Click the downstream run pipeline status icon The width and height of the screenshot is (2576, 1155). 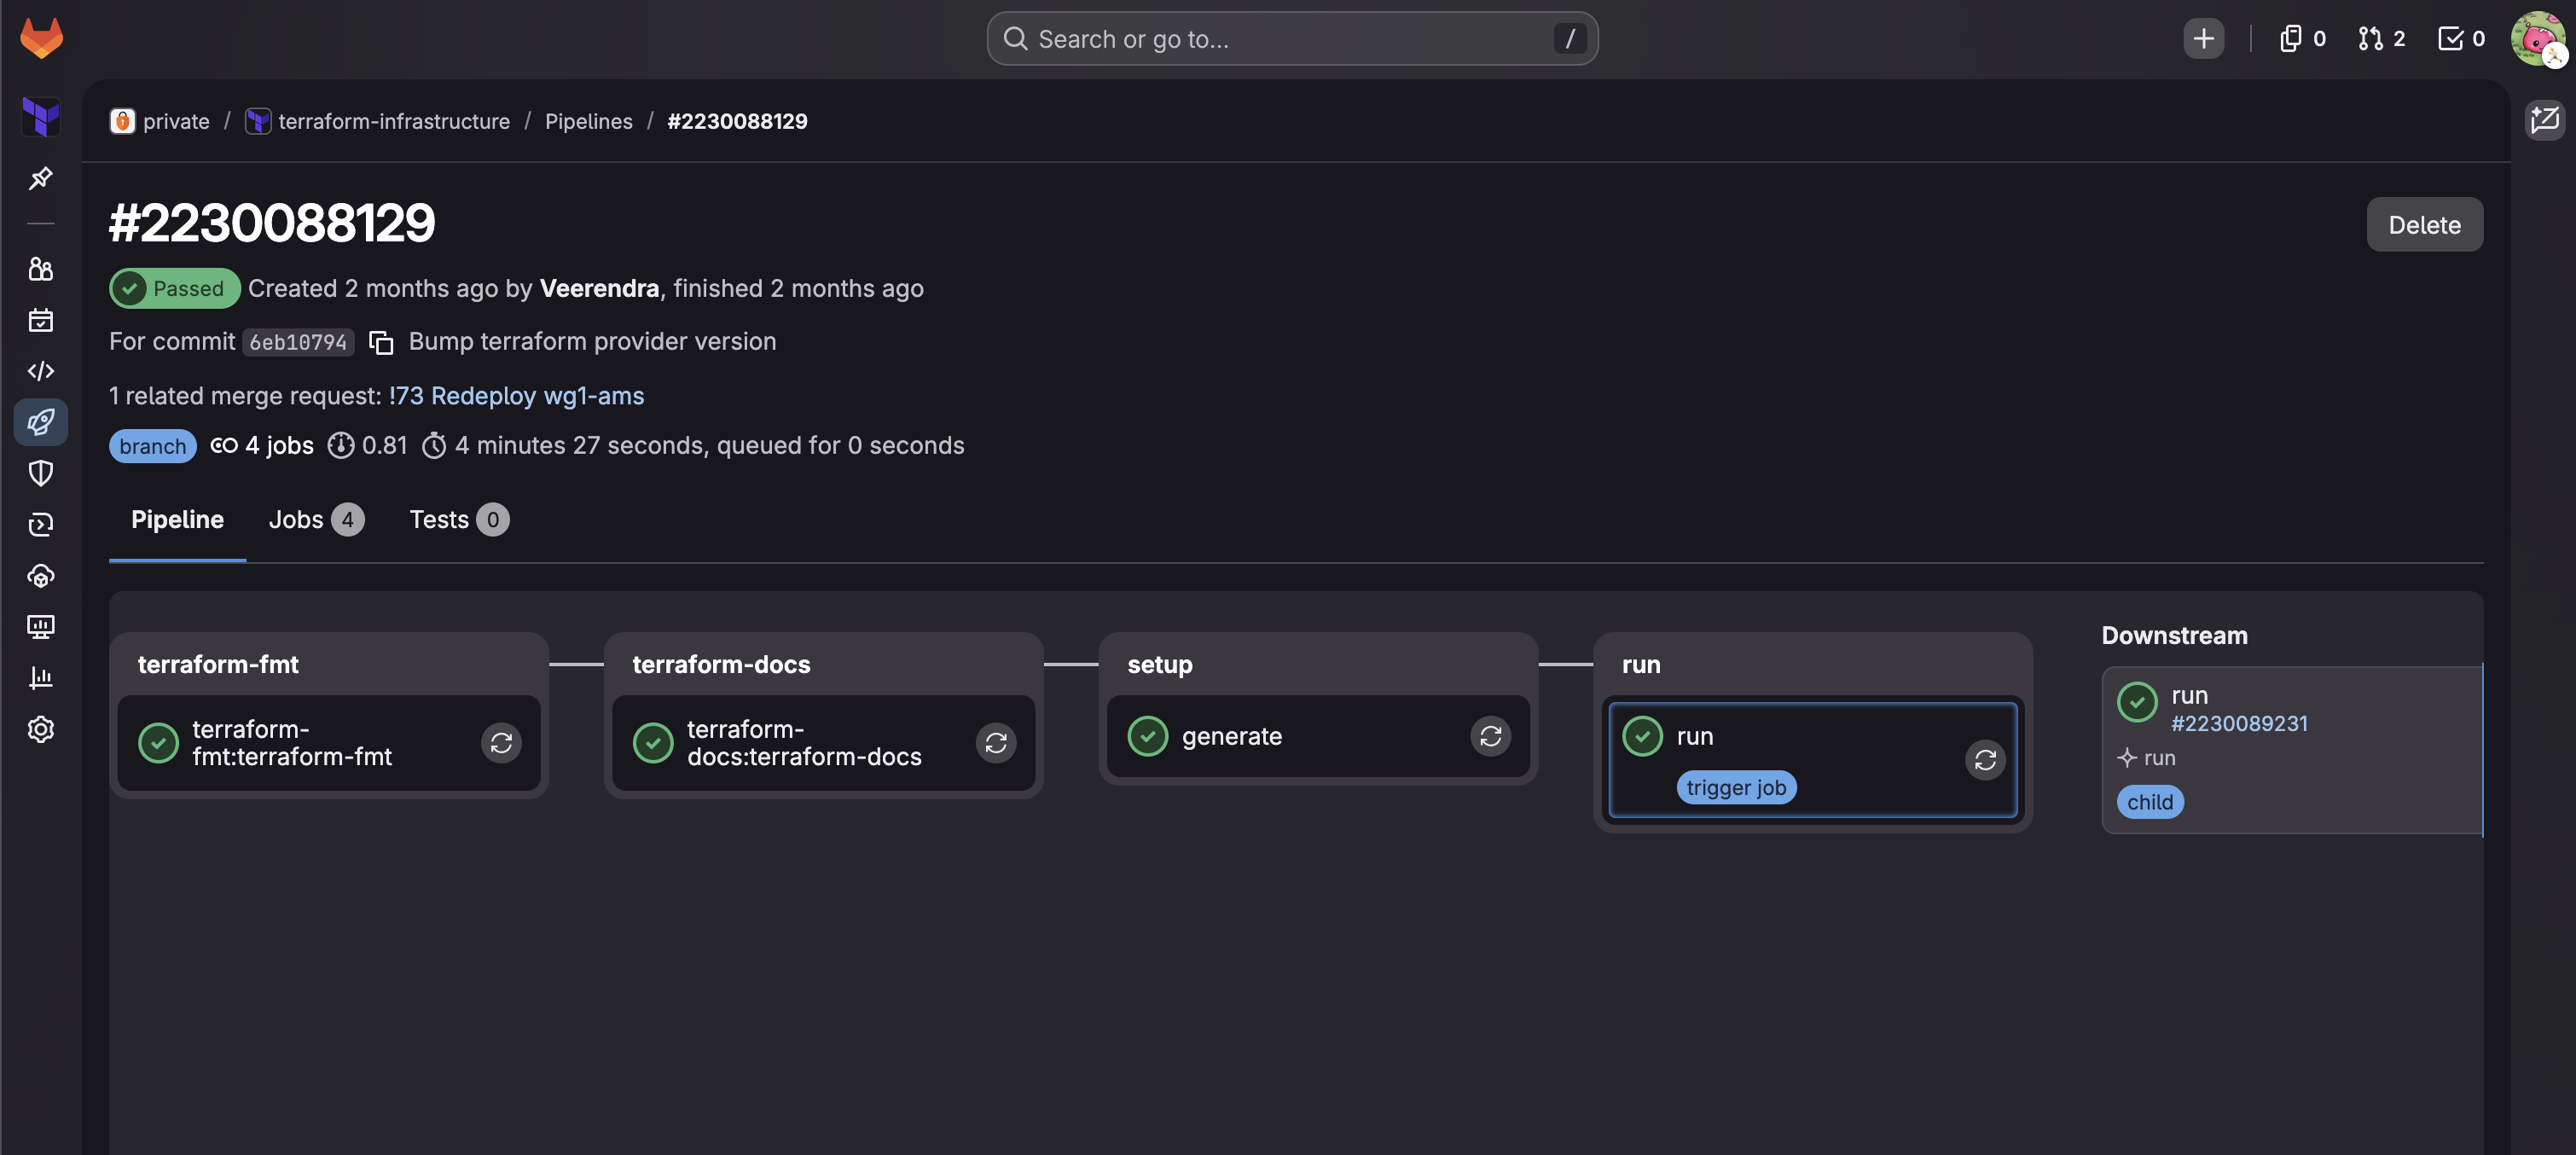[x=2137, y=702]
